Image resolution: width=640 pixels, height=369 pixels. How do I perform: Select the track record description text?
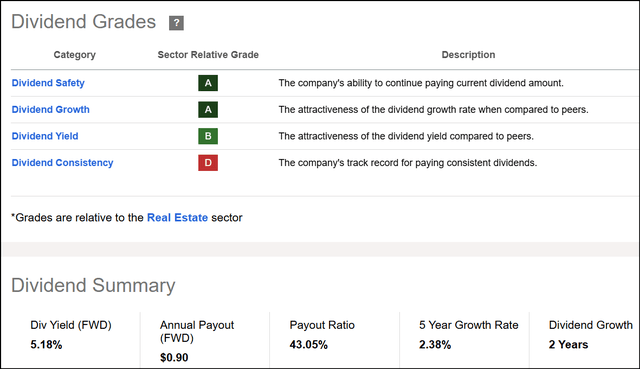pyautogui.click(x=408, y=162)
